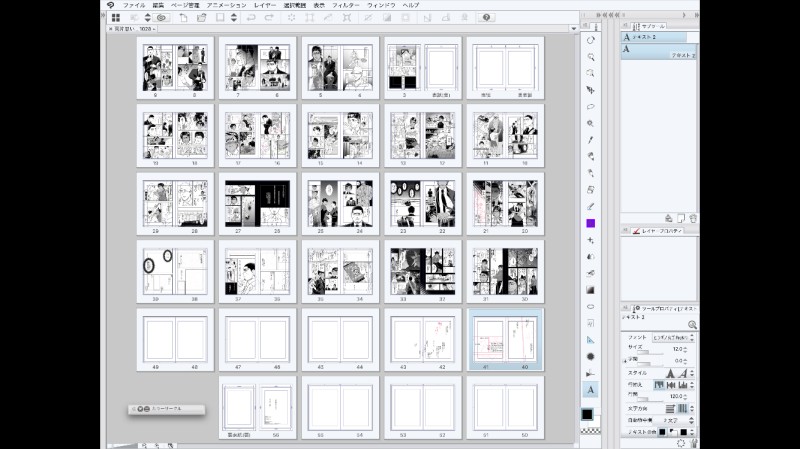
Task: Switch to the Layer Property tab
Action: [x=657, y=231]
